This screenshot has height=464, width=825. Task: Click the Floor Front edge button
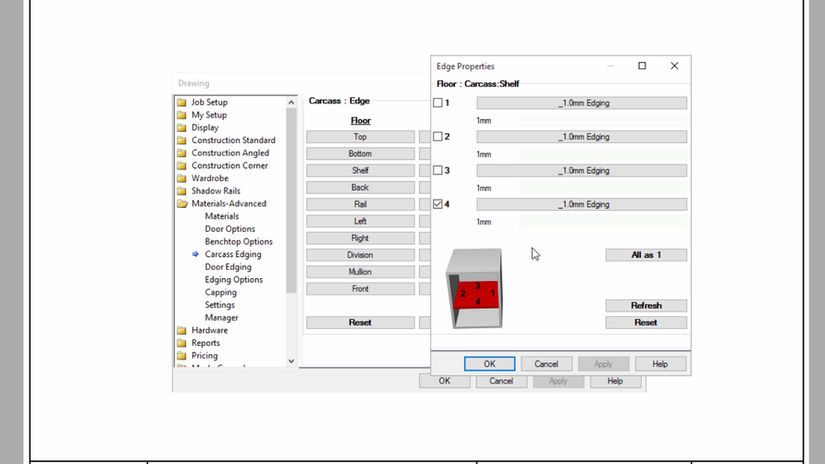pyautogui.click(x=360, y=289)
